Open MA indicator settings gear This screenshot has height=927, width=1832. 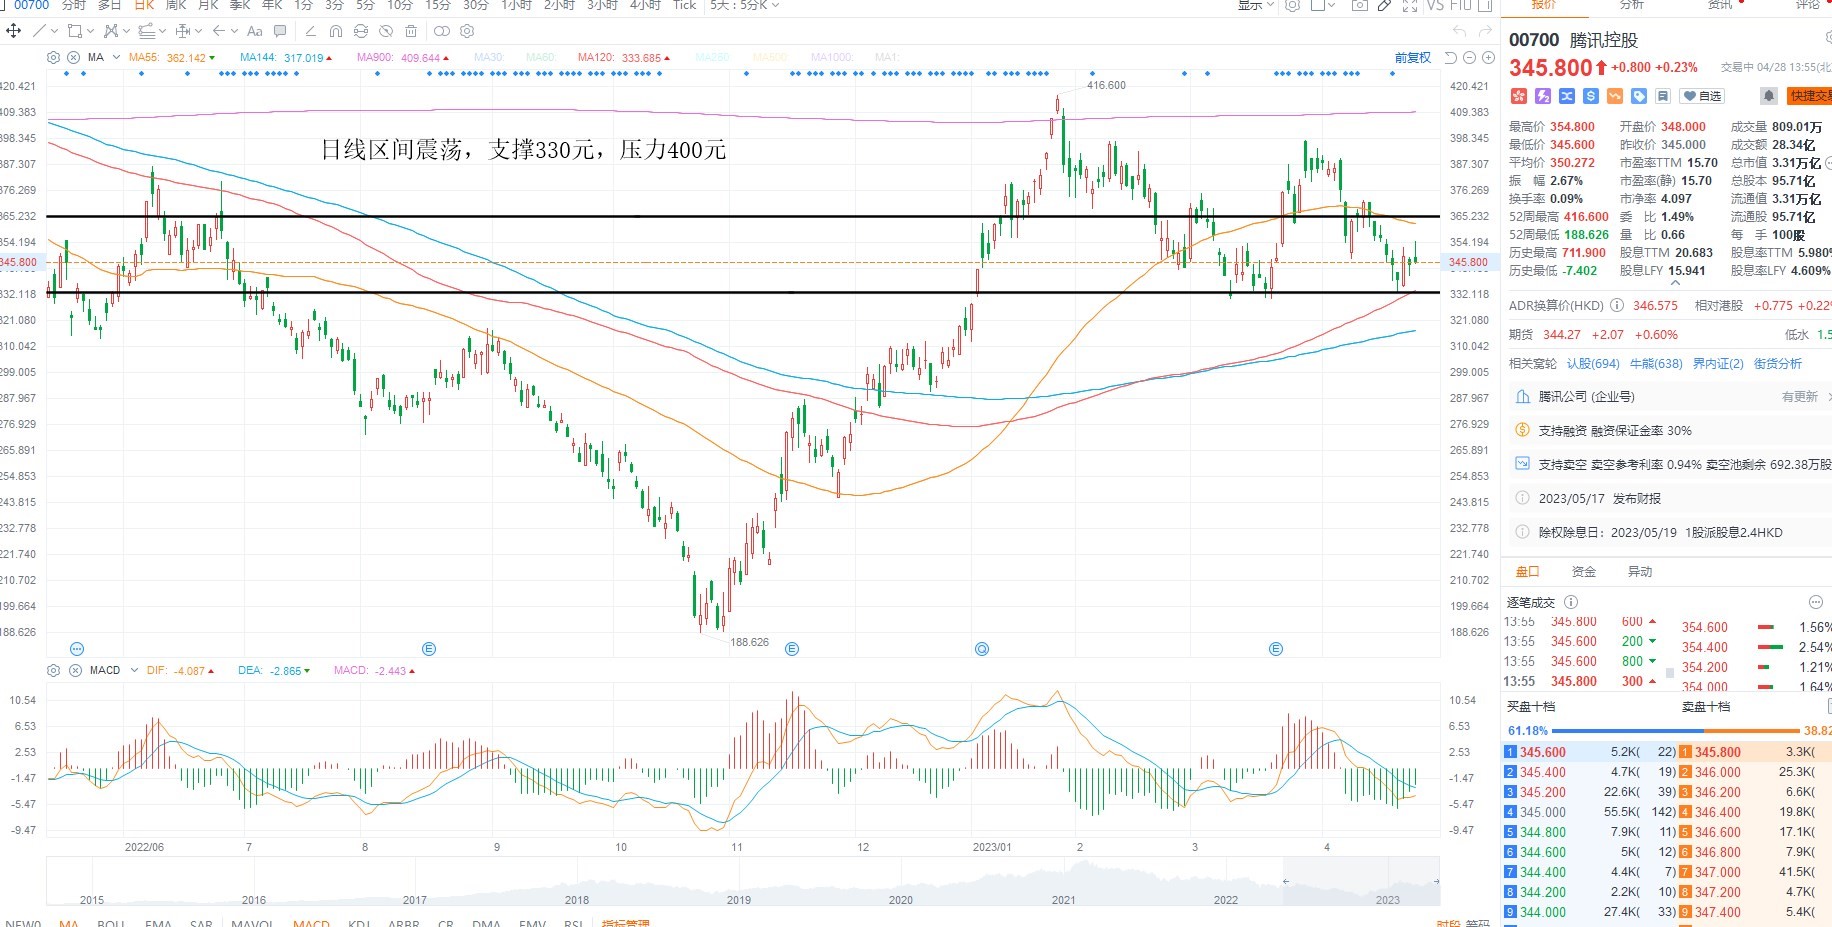[x=53, y=57]
